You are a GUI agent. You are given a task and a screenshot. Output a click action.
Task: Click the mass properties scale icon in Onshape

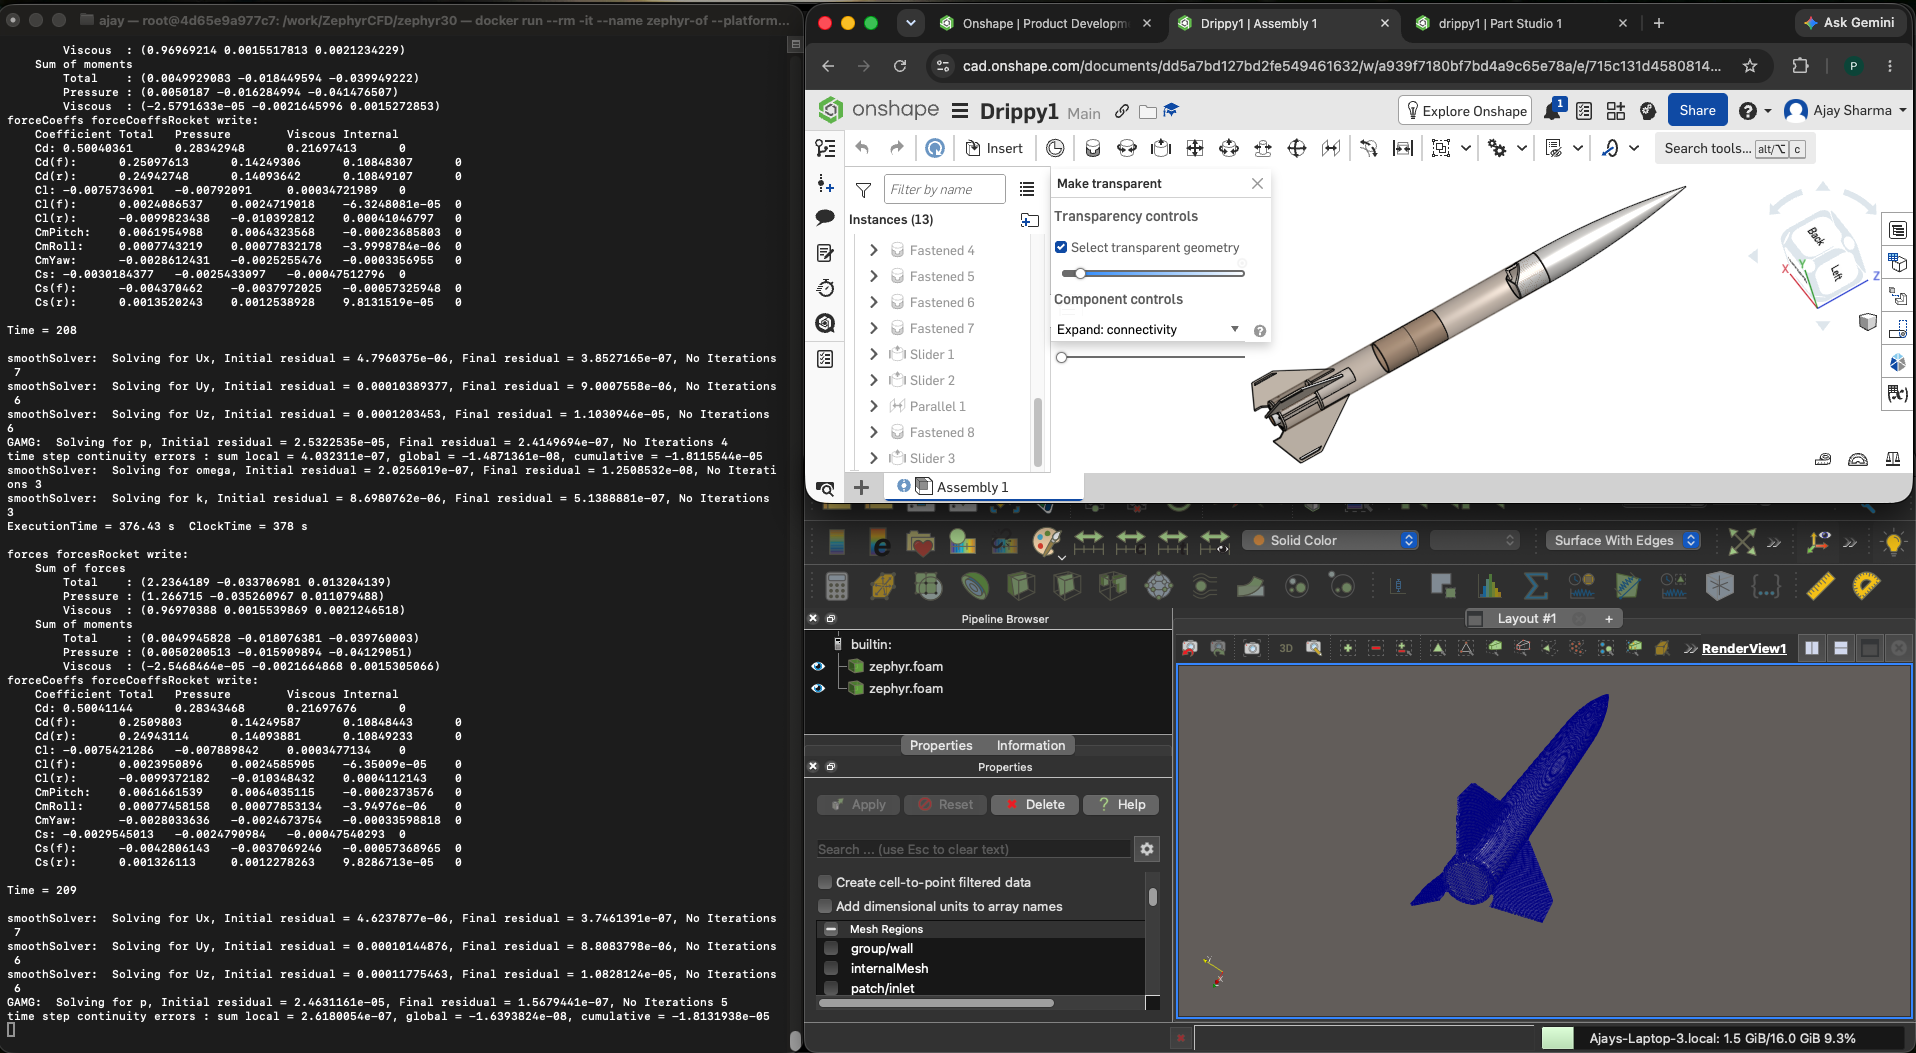(1893, 459)
